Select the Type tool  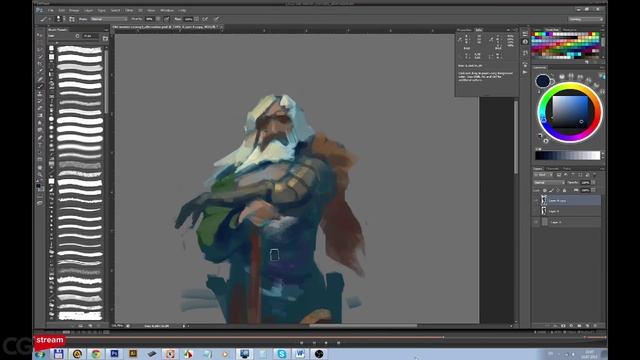(40, 145)
